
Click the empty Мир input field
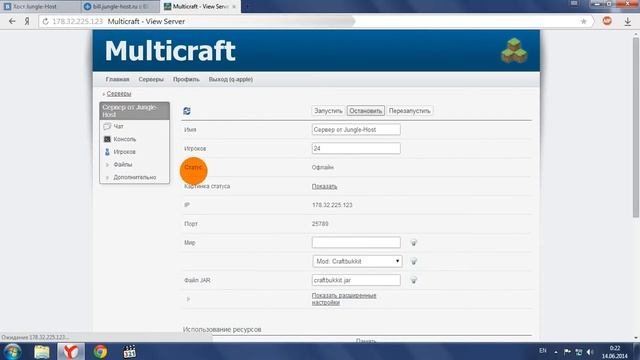click(x=356, y=242)
